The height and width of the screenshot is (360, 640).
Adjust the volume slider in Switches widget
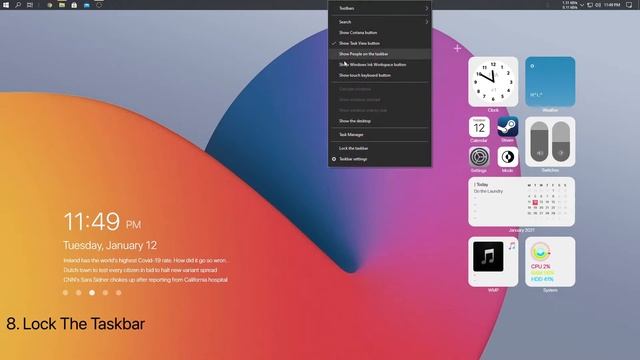(539, 142)
